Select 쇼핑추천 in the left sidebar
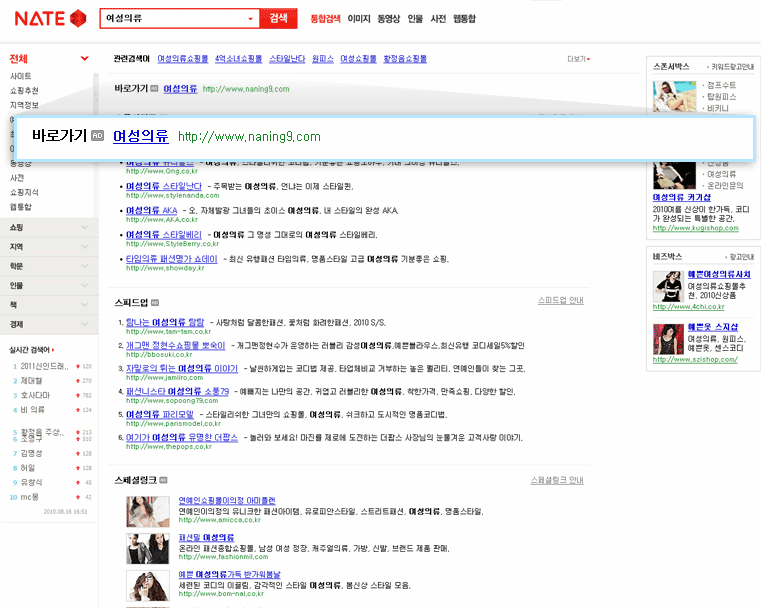Screen dimensions: 770x608 (x=24, y=90)
